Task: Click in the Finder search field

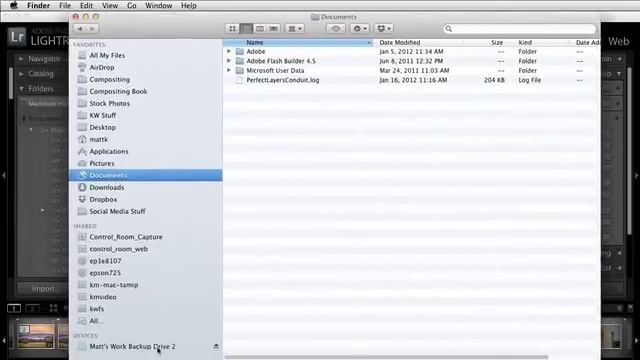Action: click(x=520, y=29)
